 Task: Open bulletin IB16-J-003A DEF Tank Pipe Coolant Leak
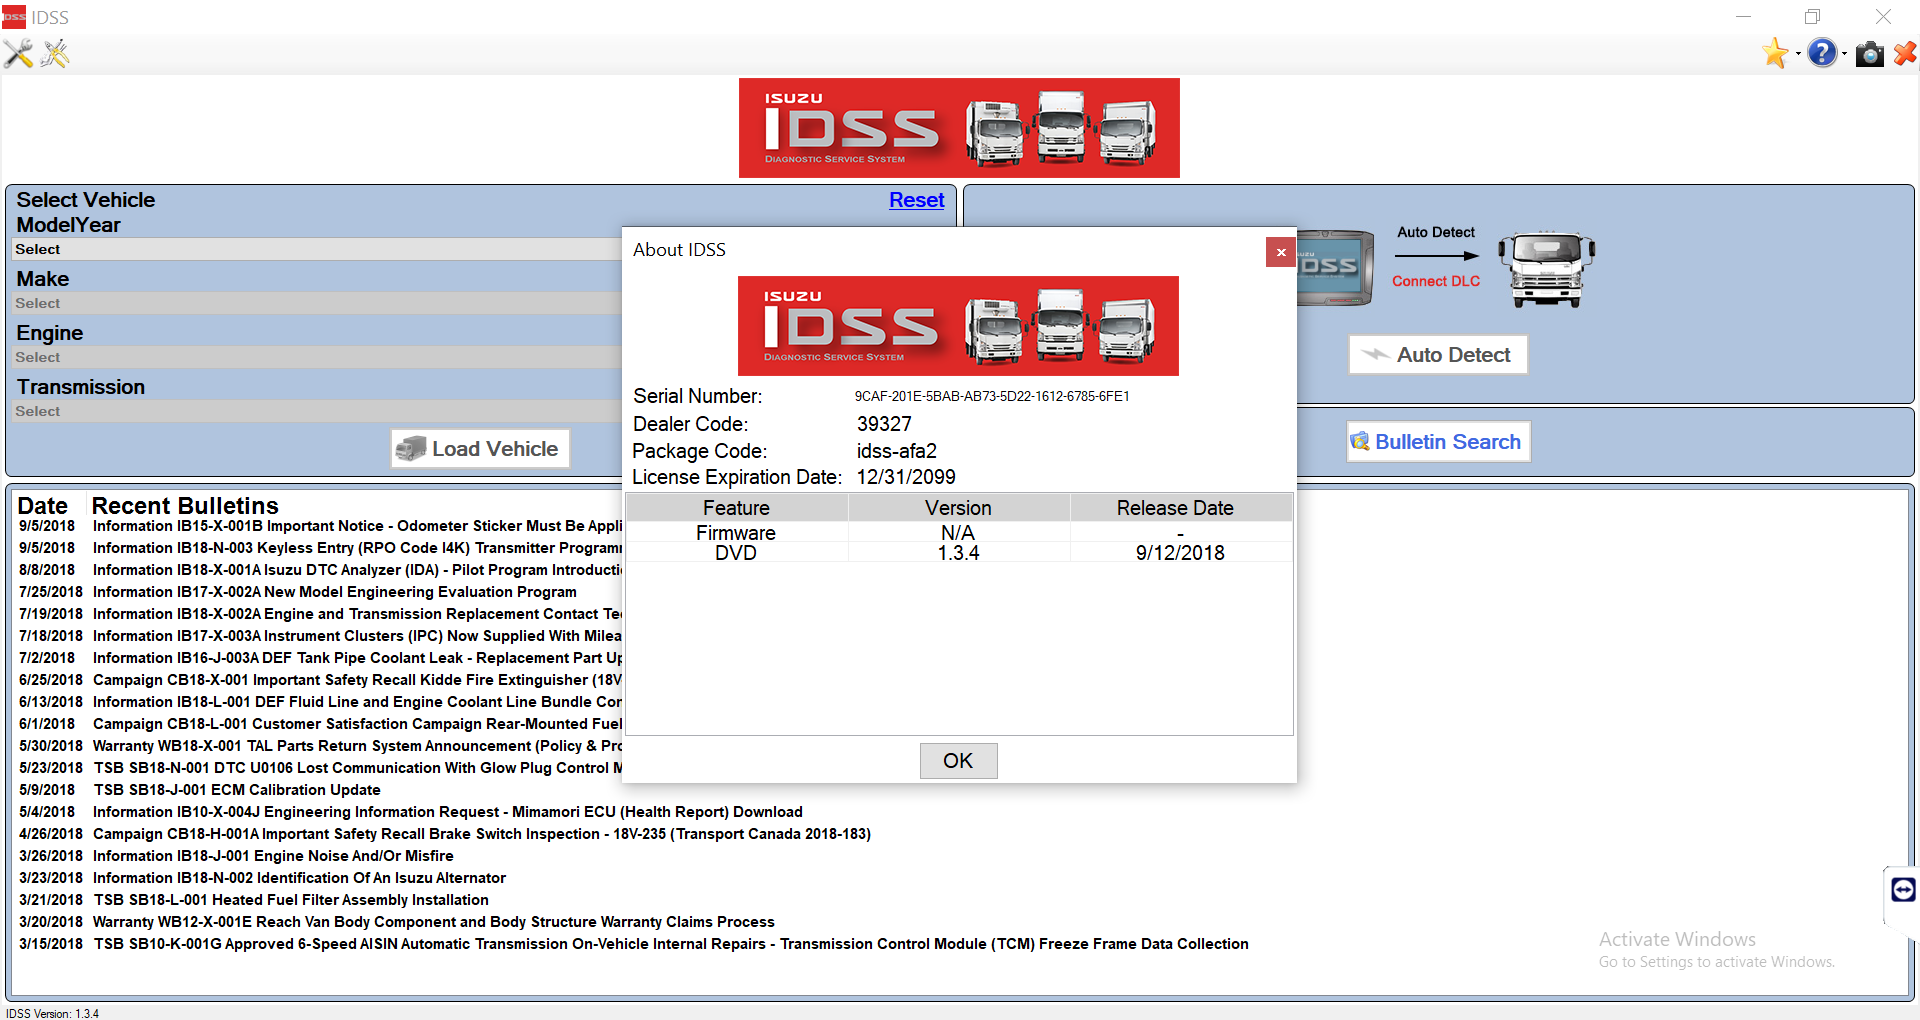(x=357, y=658)
